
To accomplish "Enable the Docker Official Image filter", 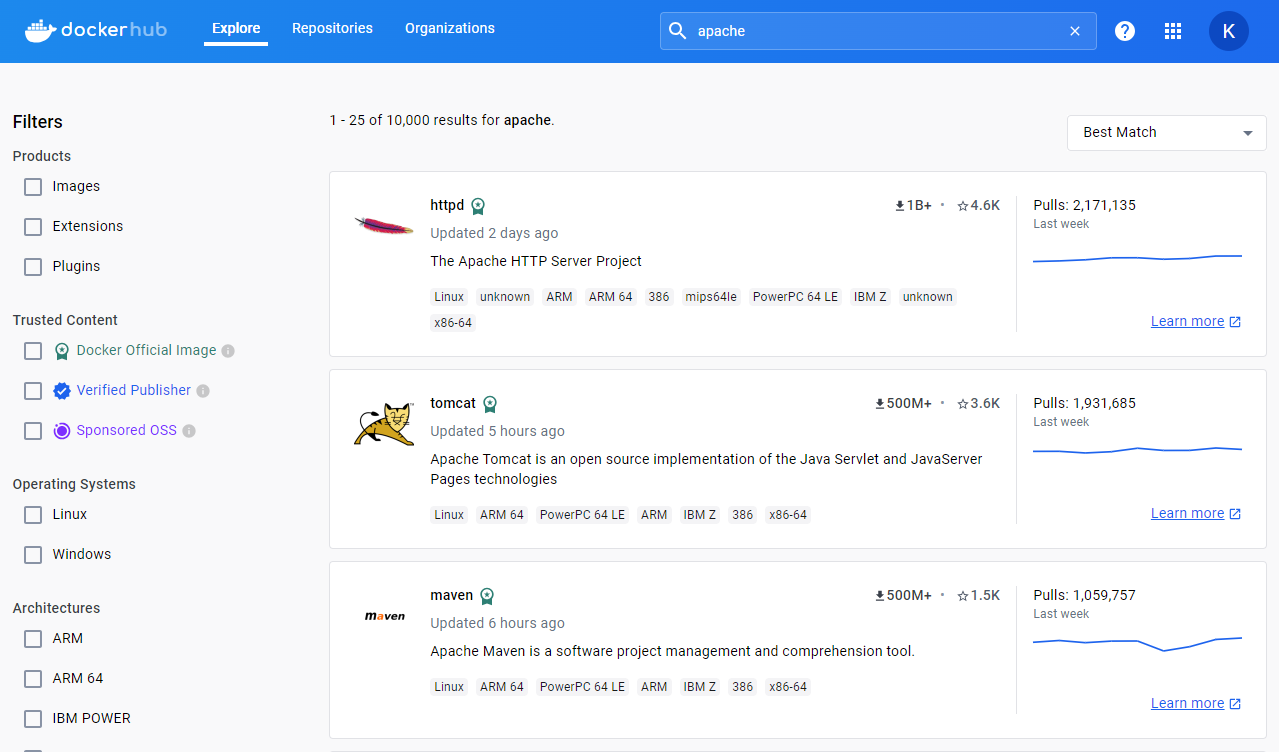I will (x=33, y=351).
